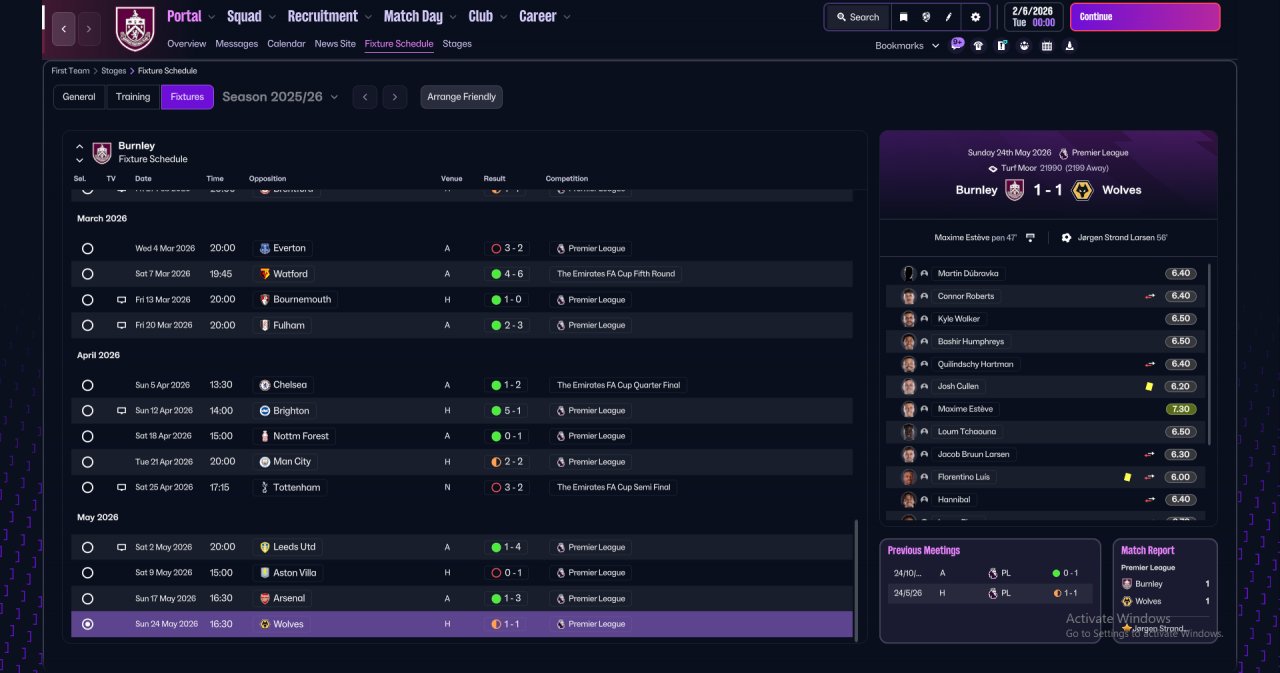Open the Messages subtab
This screenshot has height=673, width=1280.
236,44
